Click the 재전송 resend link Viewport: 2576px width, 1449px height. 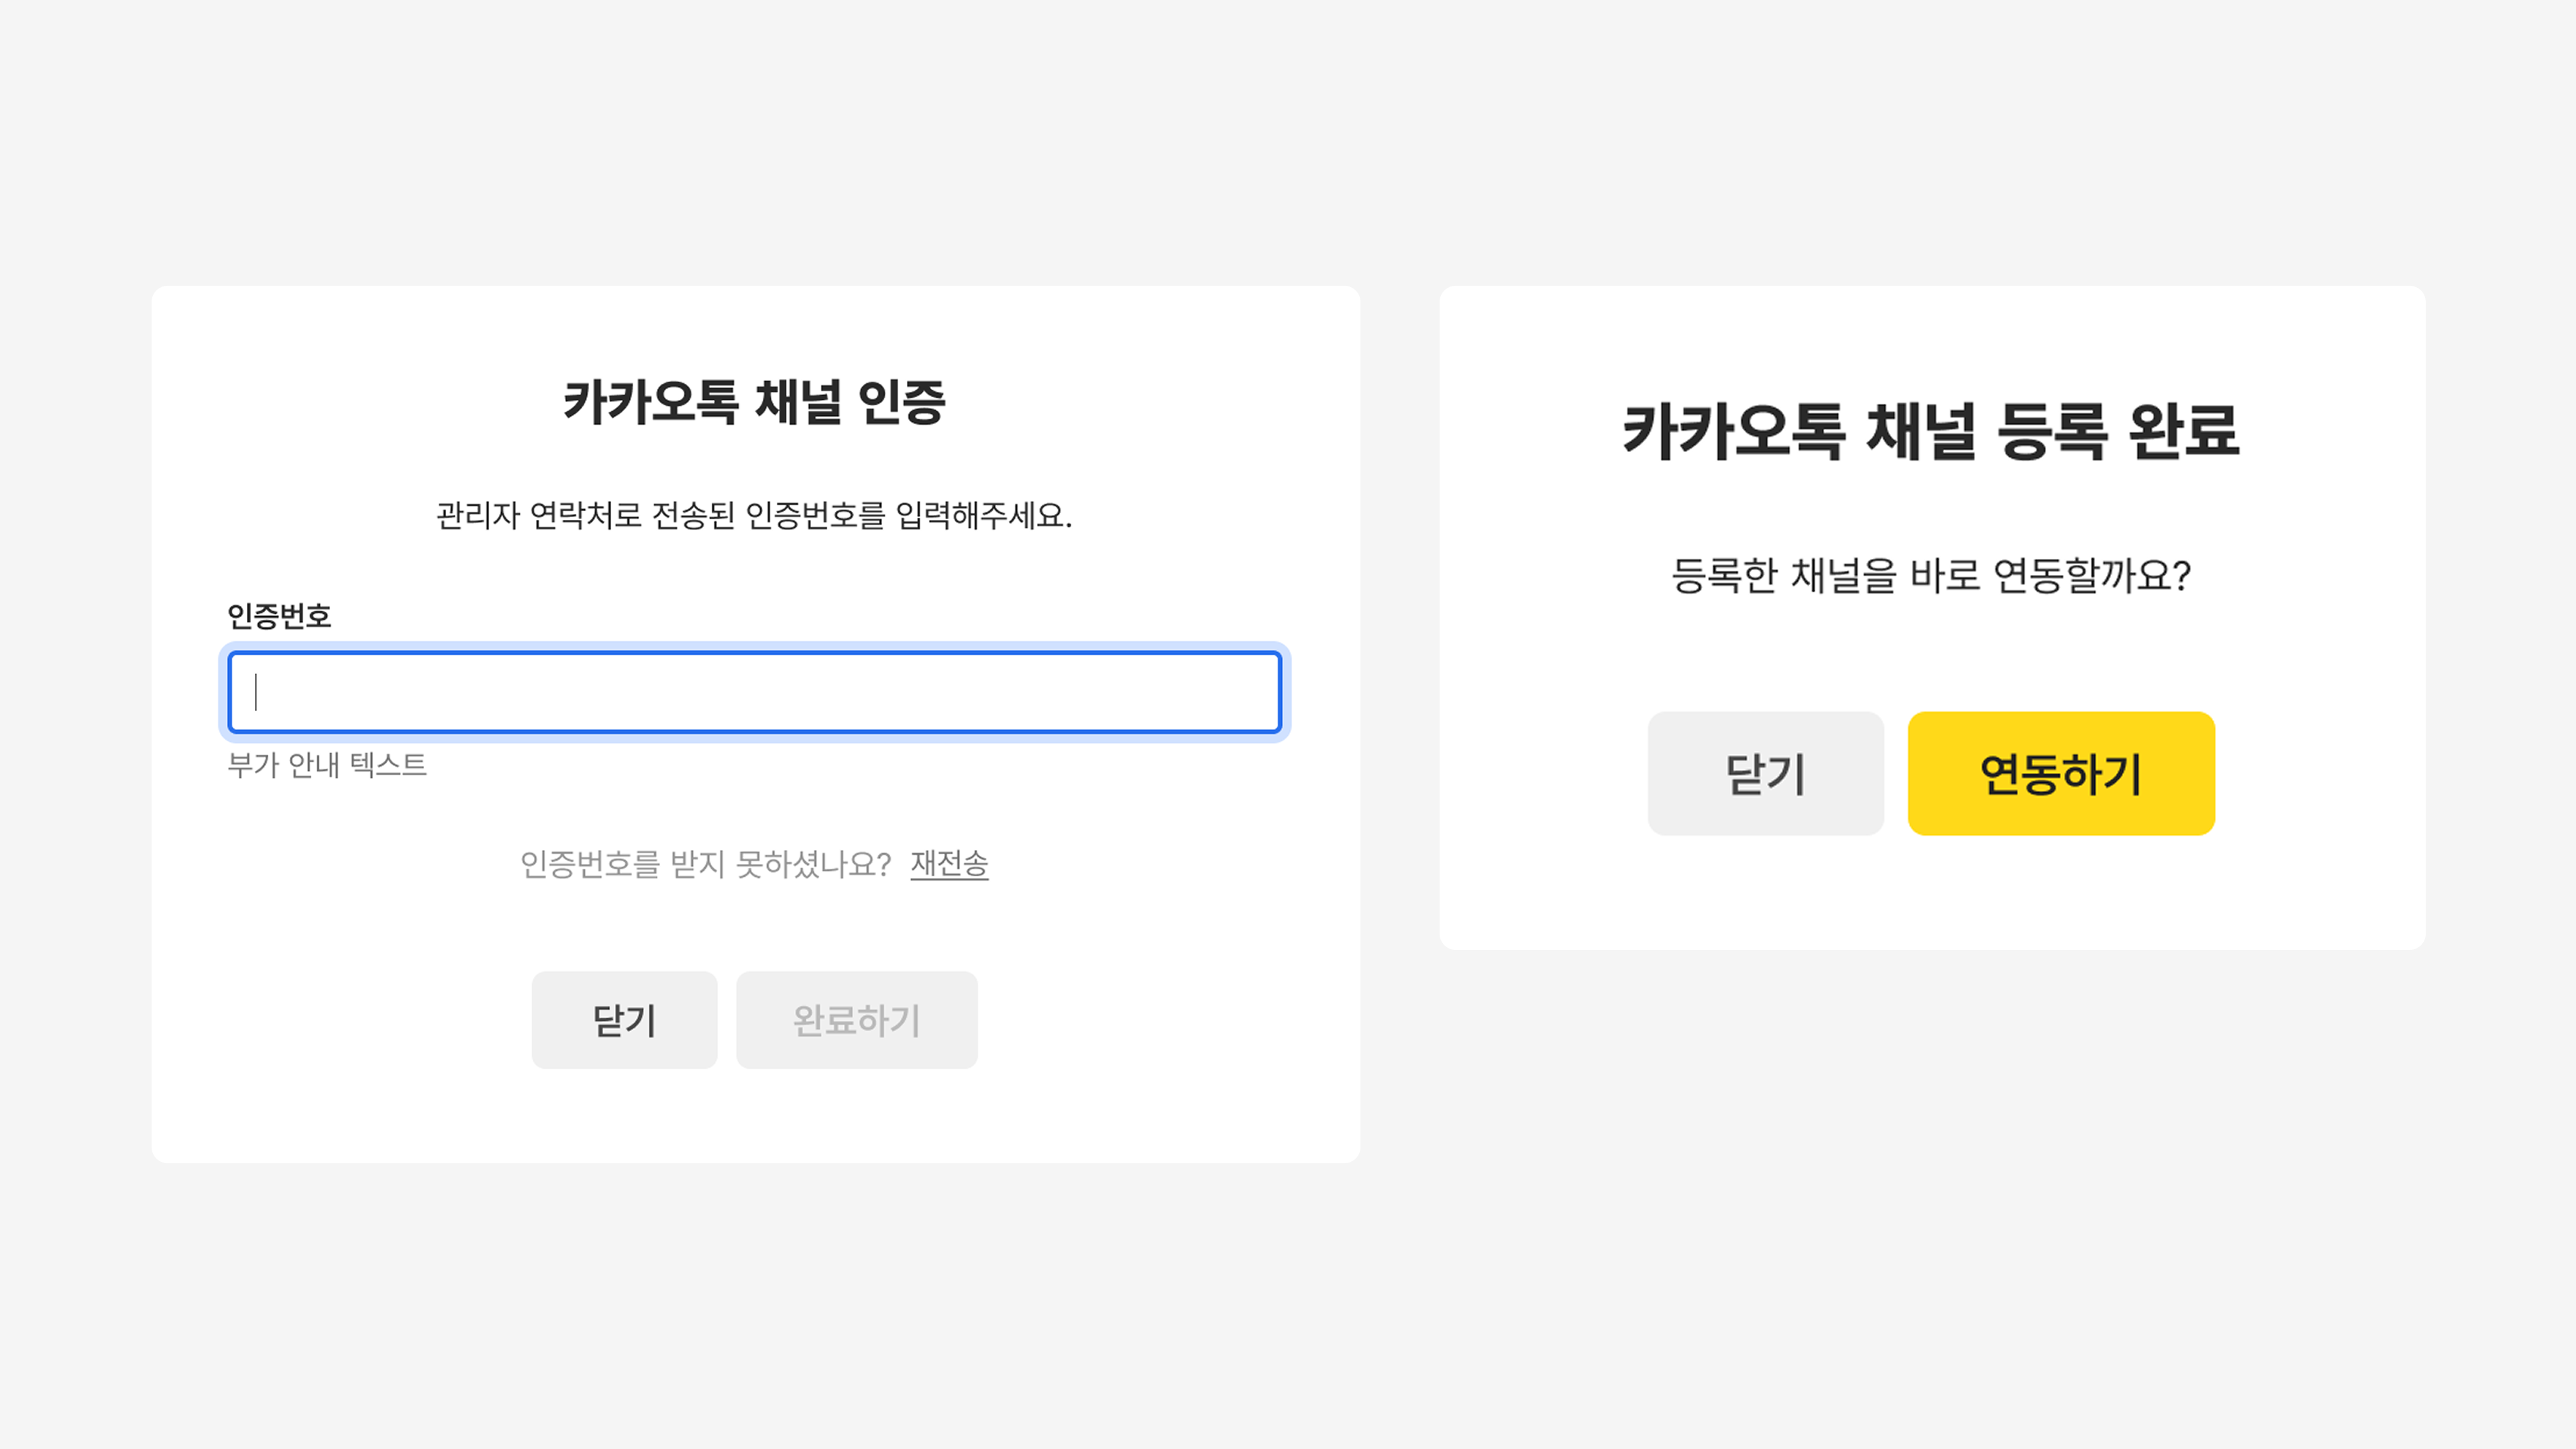[x=949, y=864]
